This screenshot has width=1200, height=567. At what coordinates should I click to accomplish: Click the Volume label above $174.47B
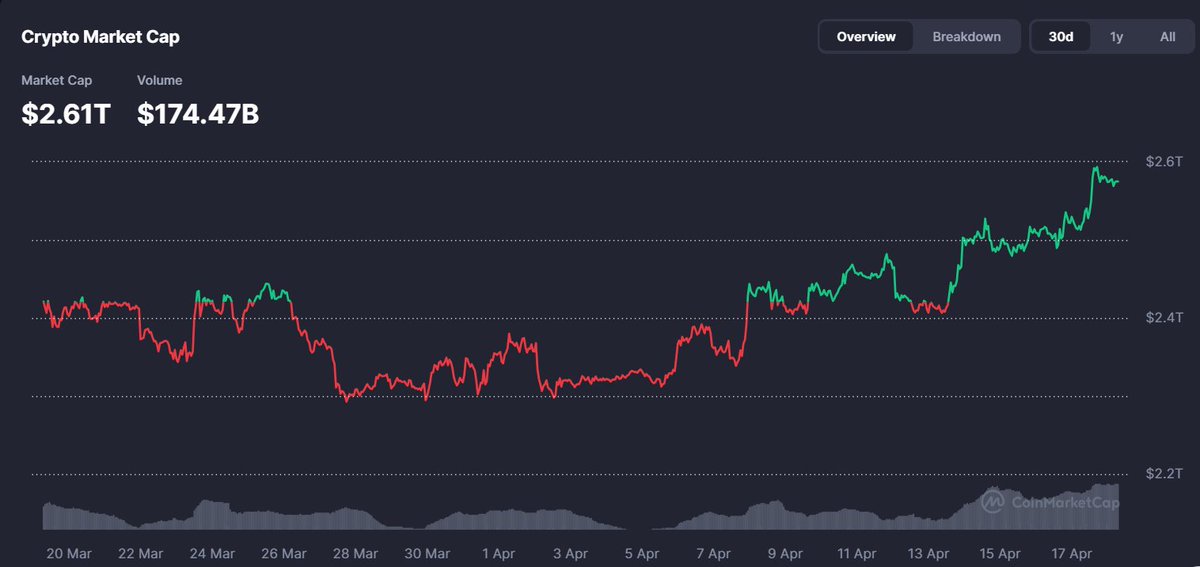coord(160,80)
